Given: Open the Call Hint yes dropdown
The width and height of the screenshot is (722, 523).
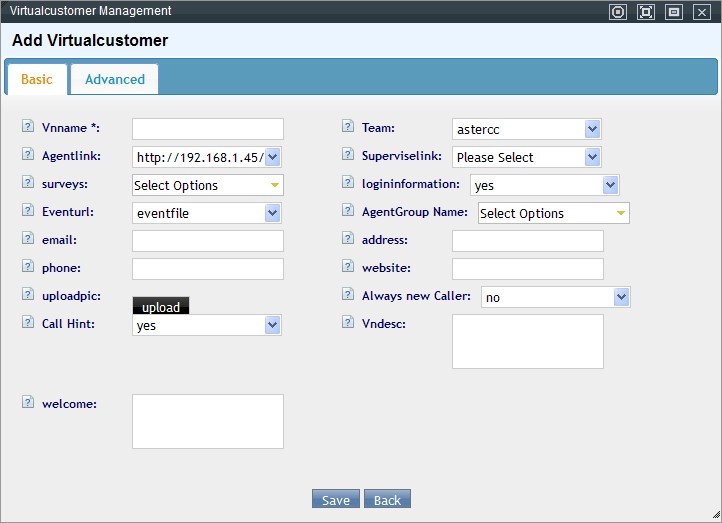Looking at the screenshot, I should click(207, 325).
